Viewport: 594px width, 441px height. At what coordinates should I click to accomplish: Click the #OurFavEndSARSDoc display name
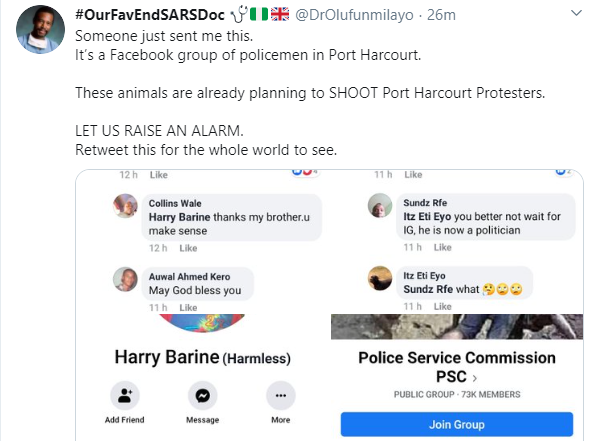(150, 15)
